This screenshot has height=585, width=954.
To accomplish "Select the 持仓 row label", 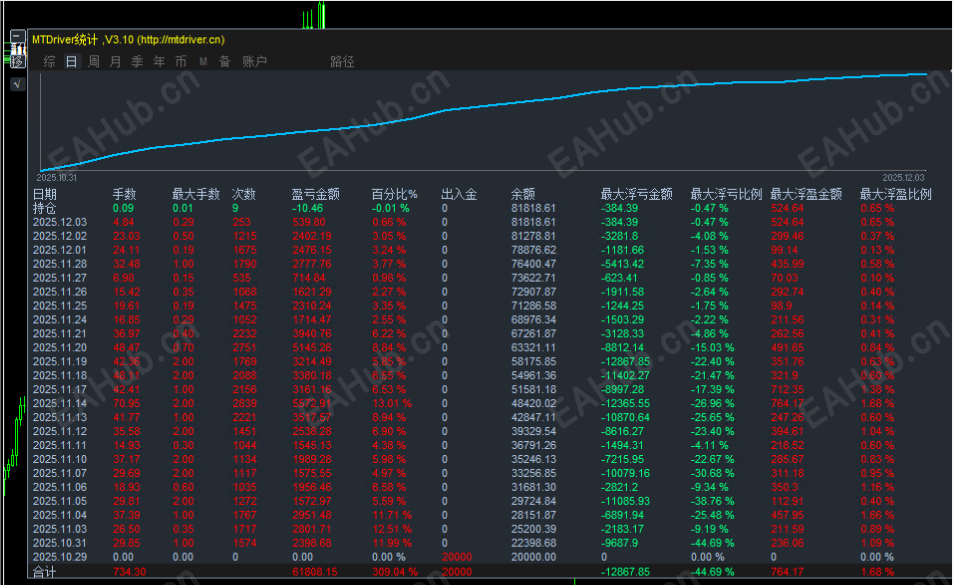I will tap(44, 208).
